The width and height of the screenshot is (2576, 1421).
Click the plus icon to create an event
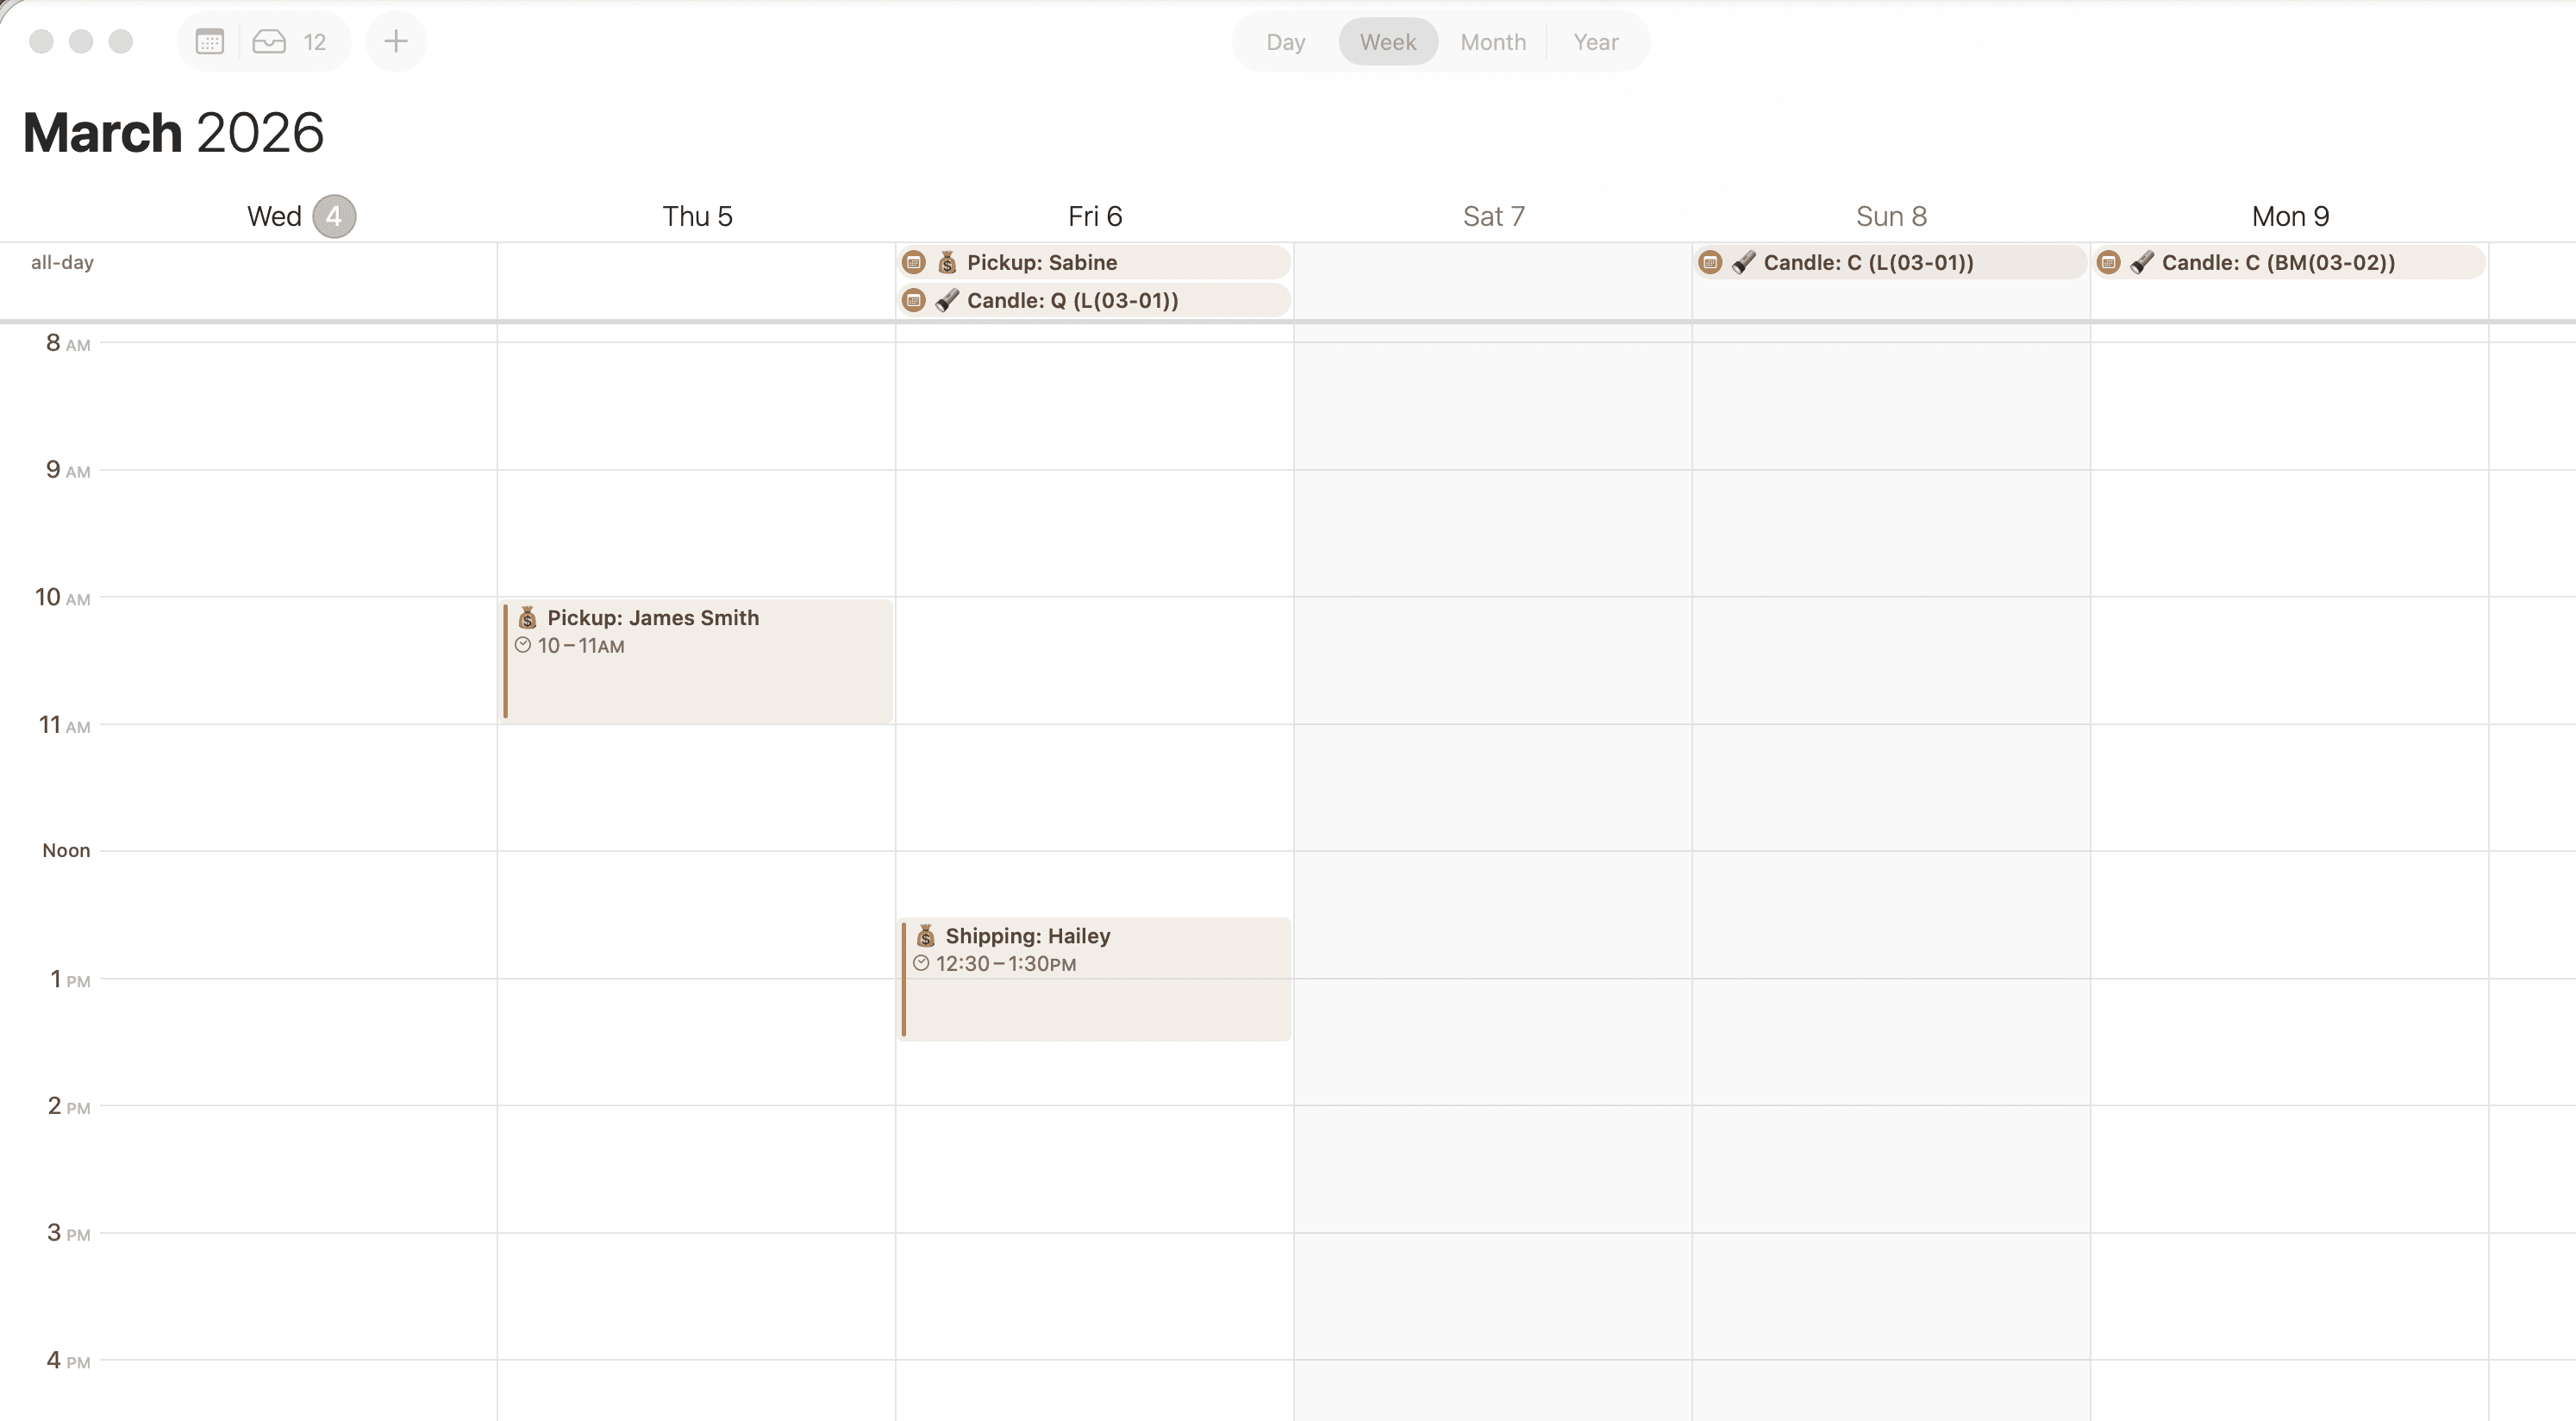coord(395,41)
